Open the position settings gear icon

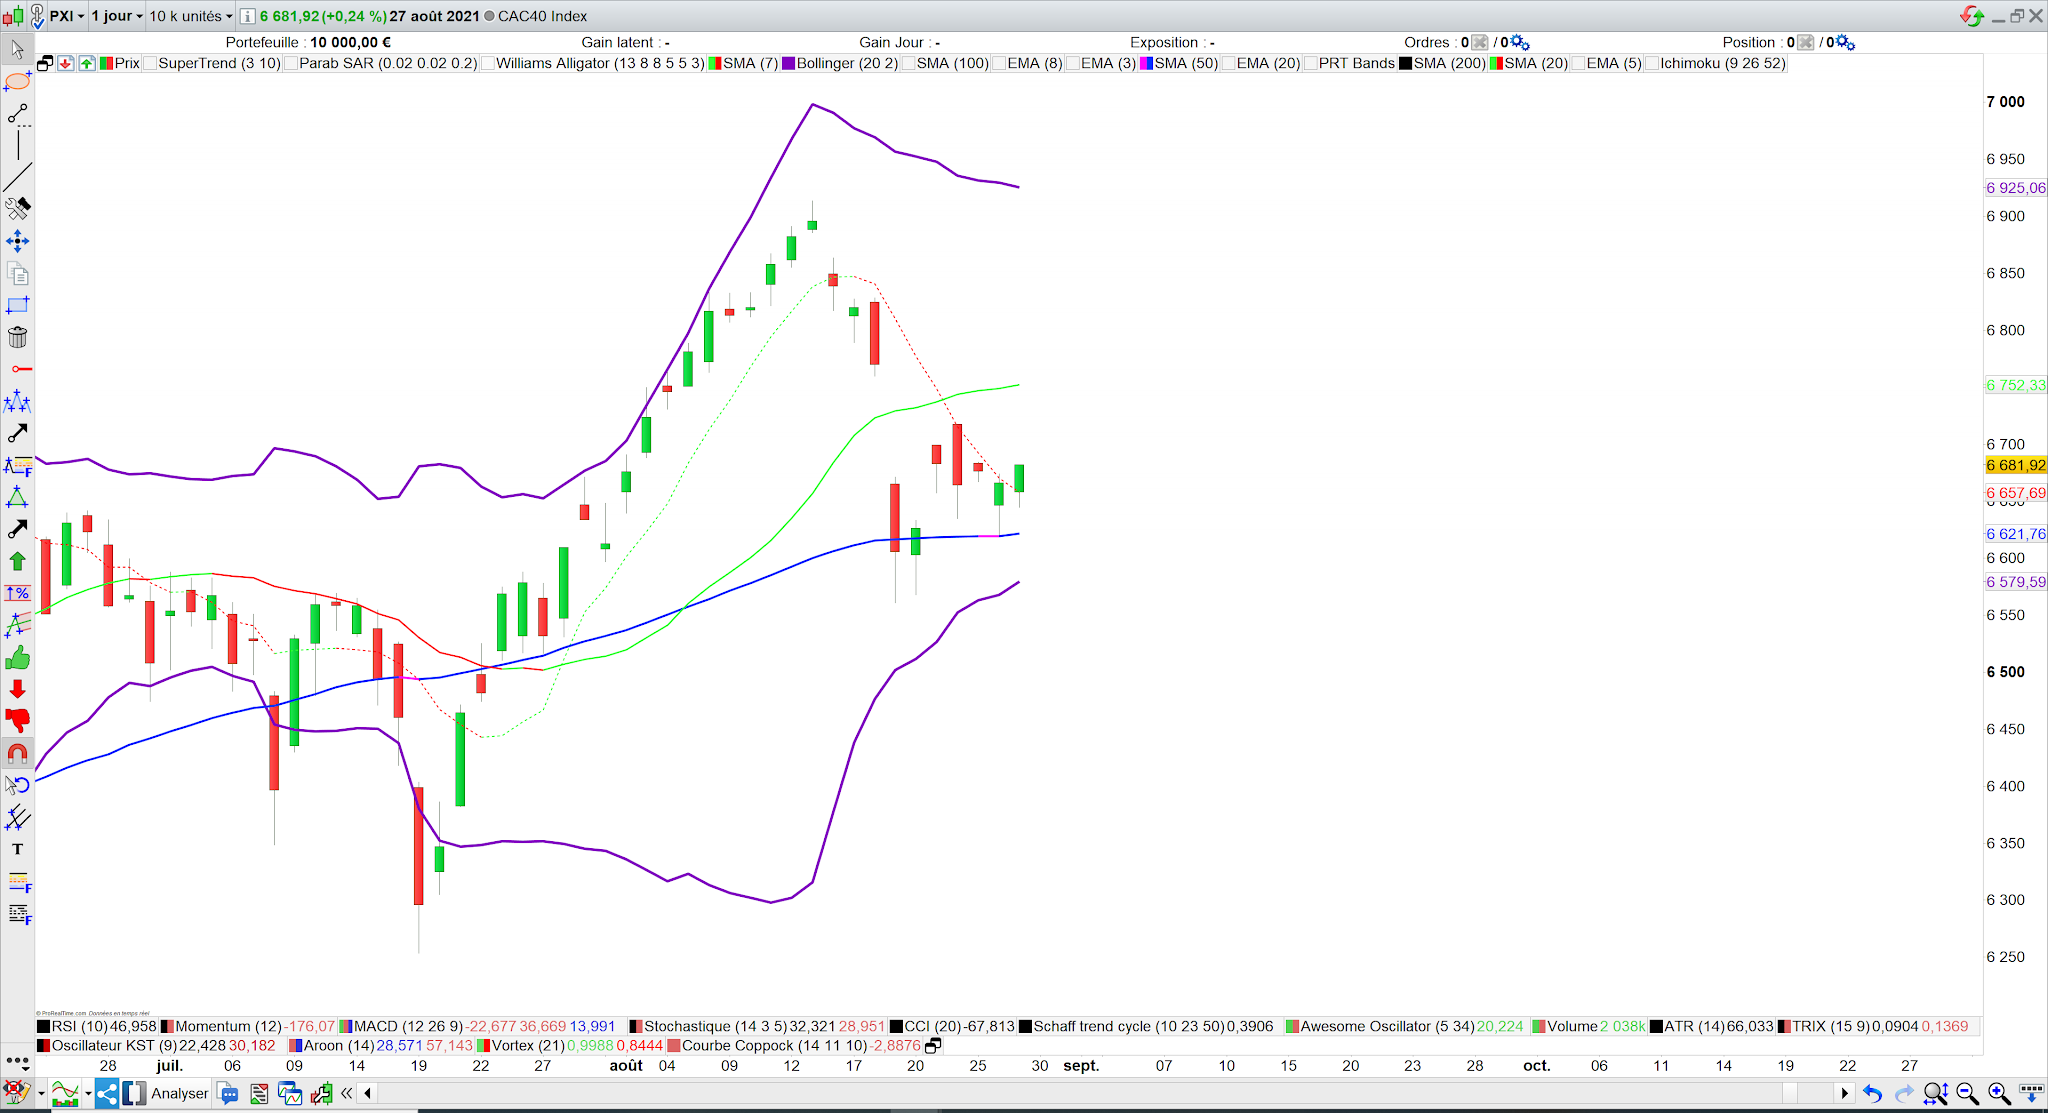tap(1846, 42)
